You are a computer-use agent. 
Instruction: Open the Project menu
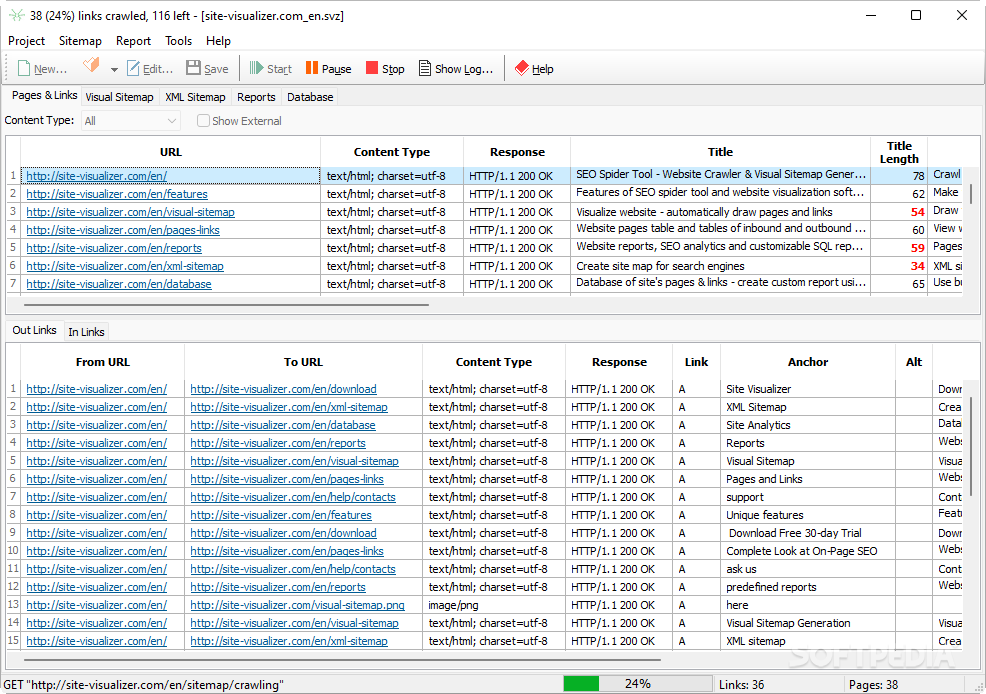coord(26,41)
